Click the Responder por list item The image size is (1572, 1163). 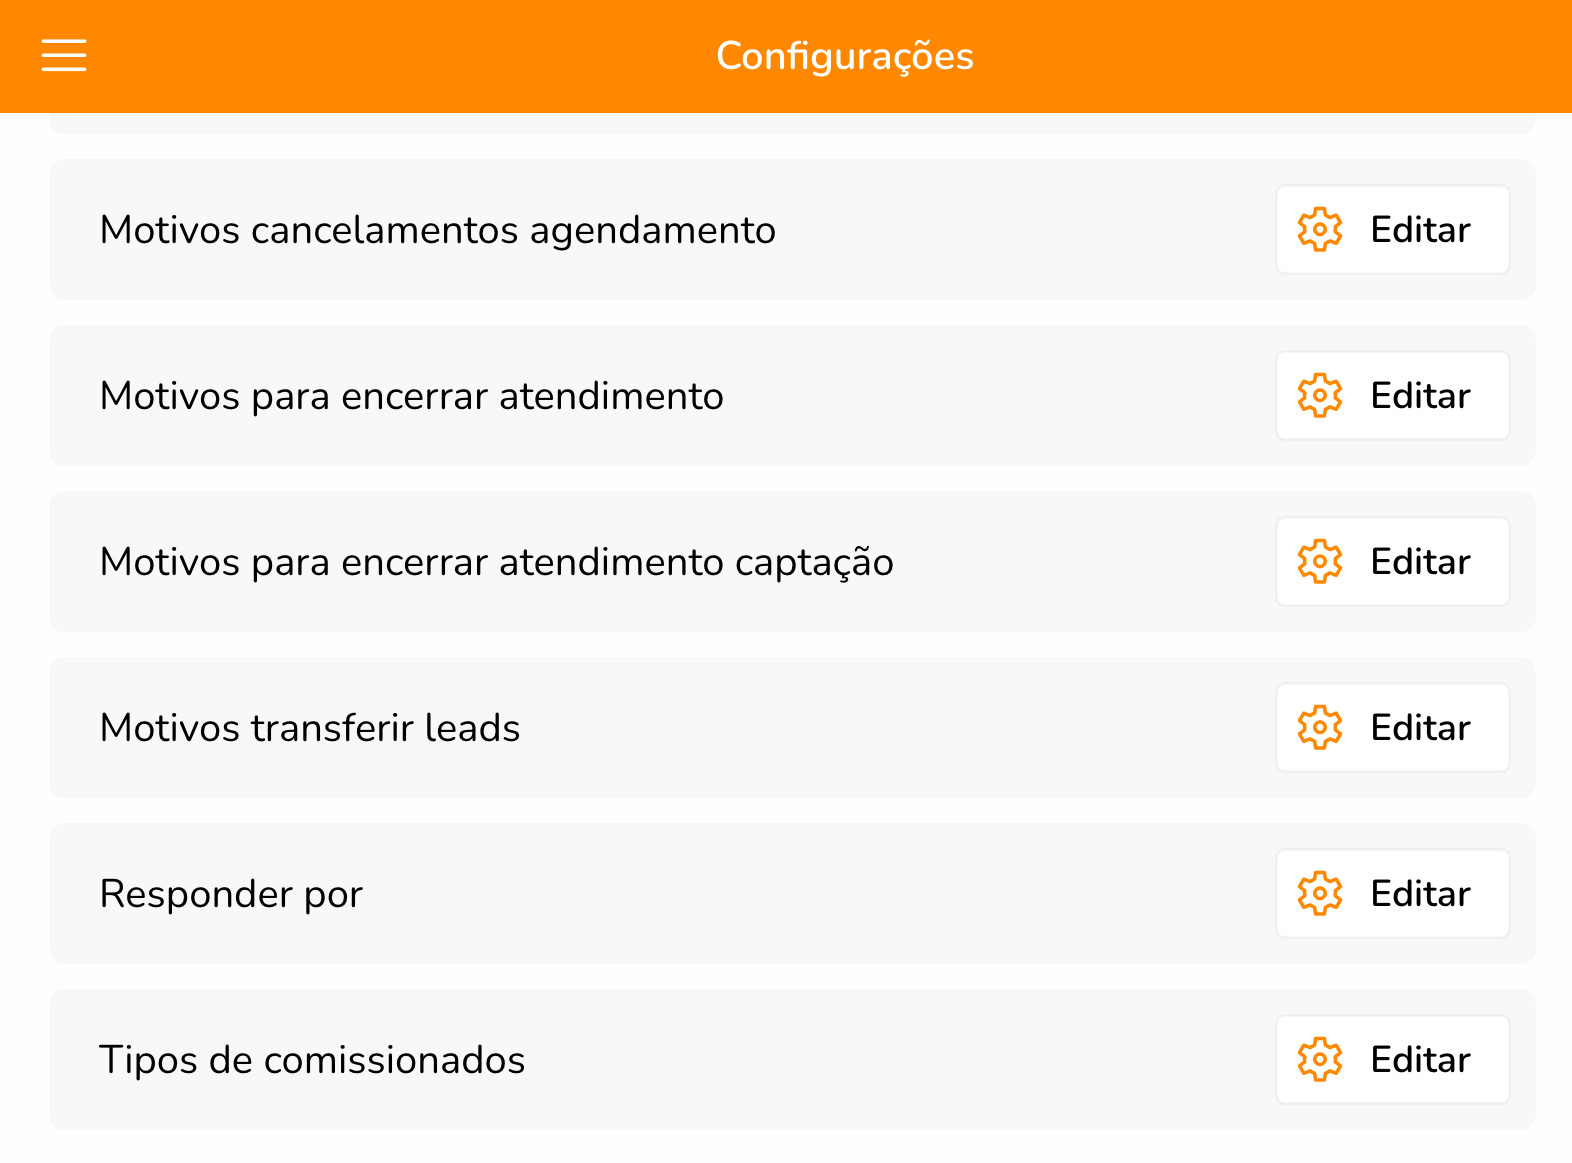[600, 893]
